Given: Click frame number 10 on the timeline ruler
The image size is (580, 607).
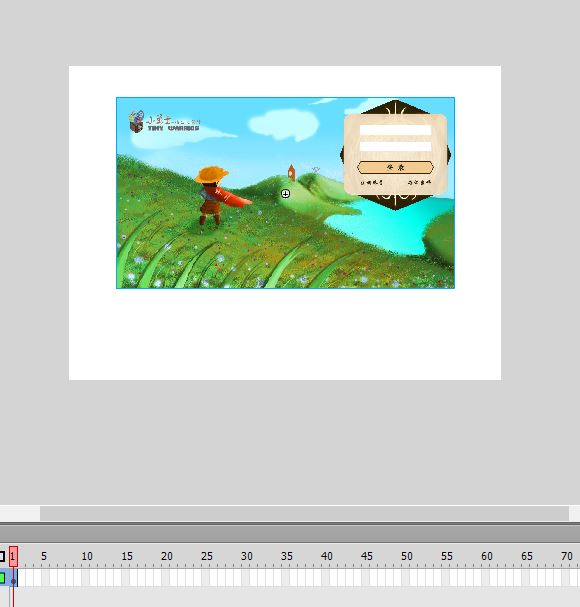Looking at the screenshot, I should click(87, 556).
